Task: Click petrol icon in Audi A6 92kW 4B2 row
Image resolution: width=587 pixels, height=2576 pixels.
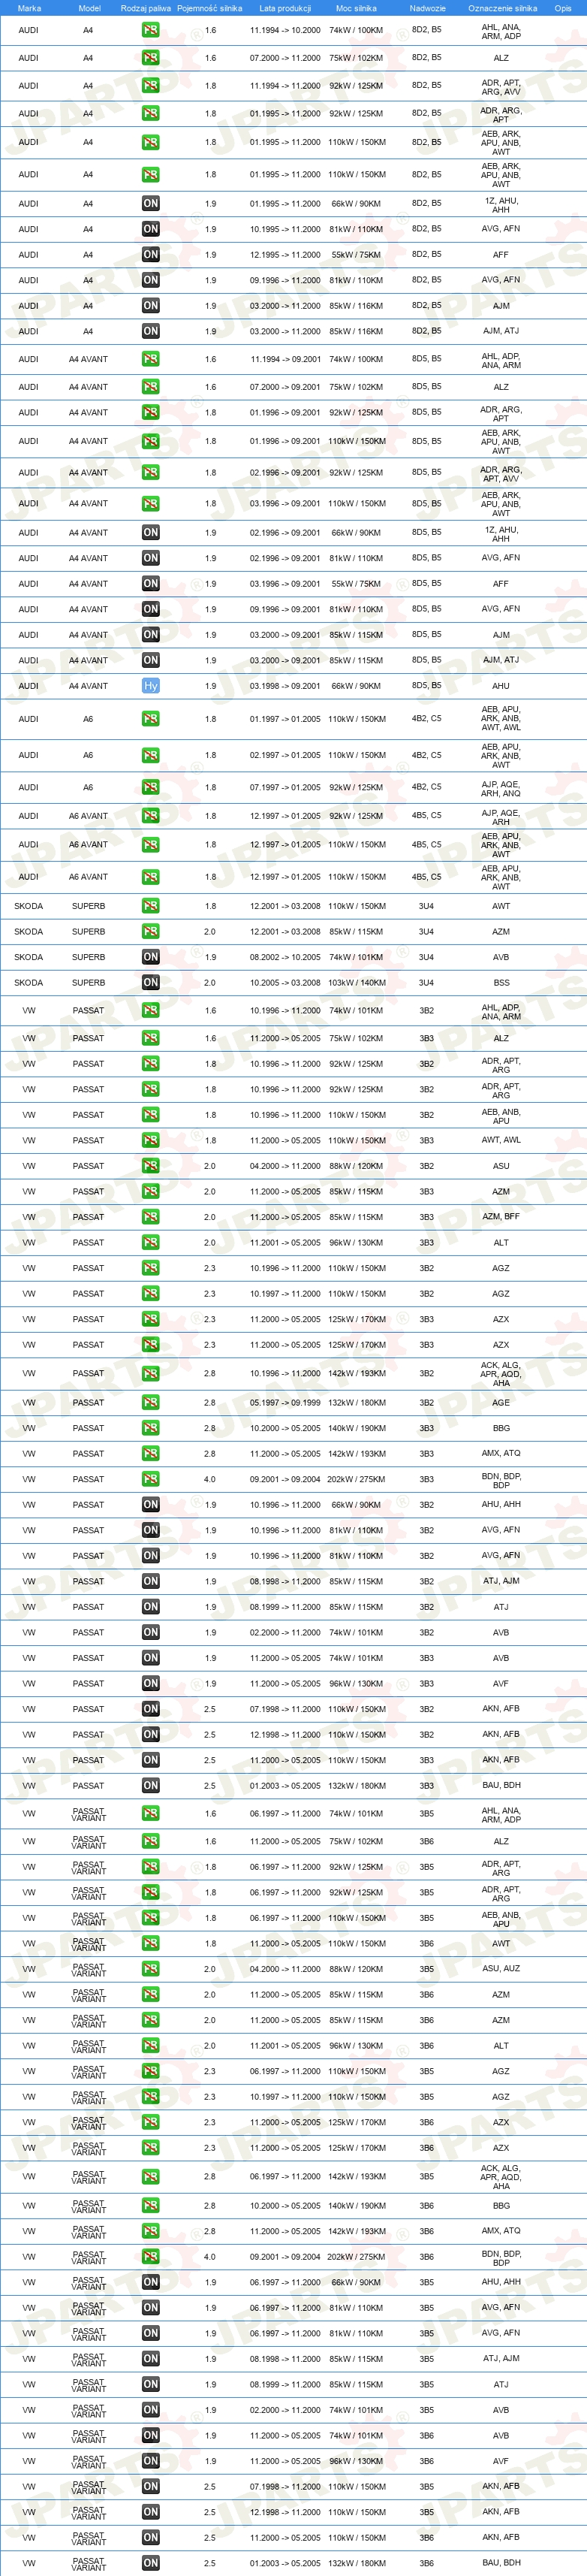Action: 150,787
